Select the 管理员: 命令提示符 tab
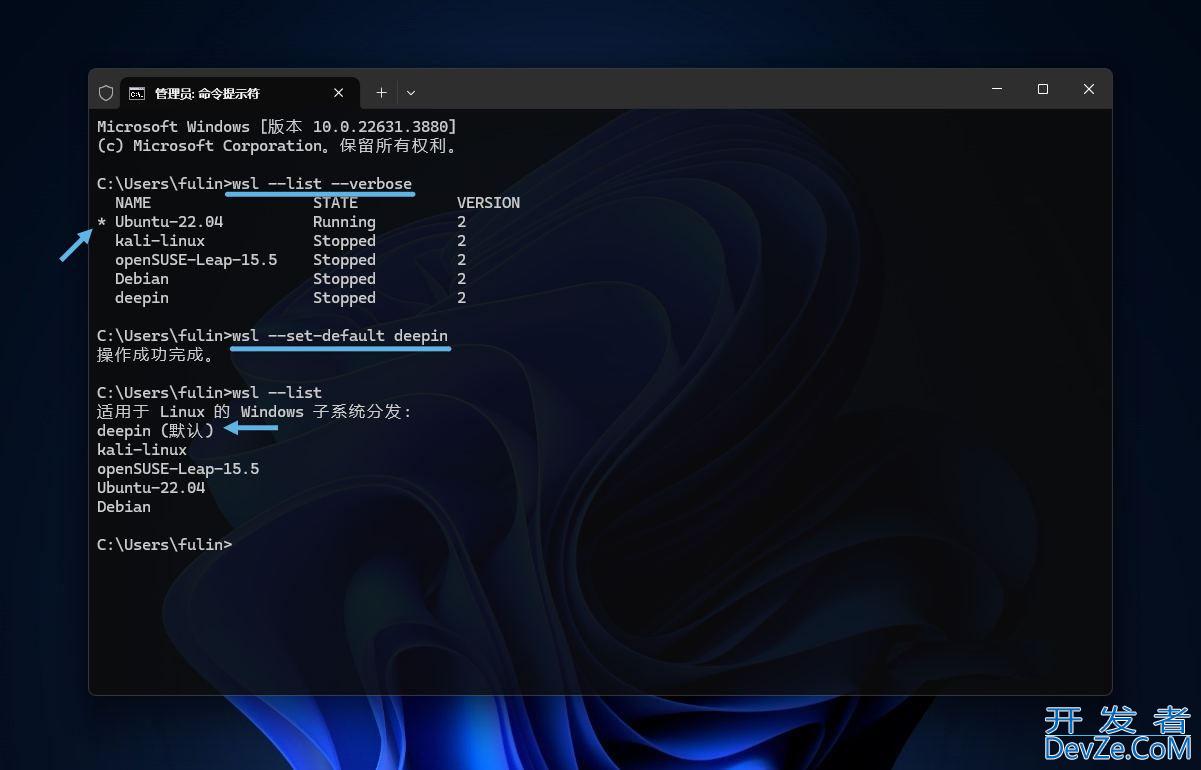This screenshot has width=1201, height=770. 238,93
